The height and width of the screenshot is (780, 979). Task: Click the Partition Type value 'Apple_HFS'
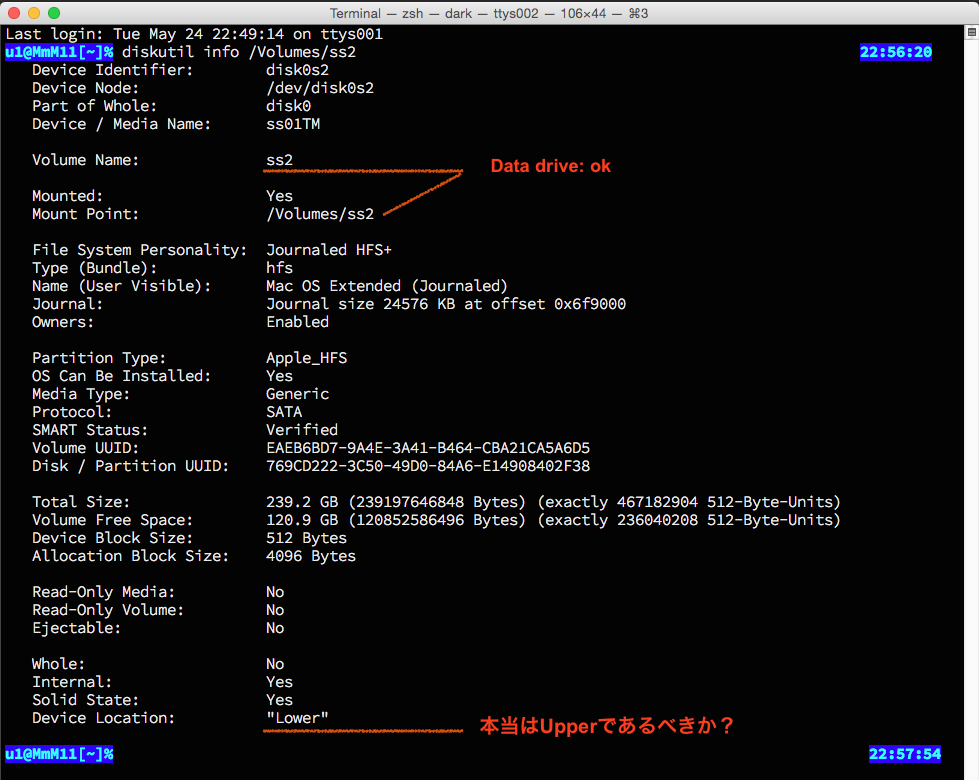point(307,358)
